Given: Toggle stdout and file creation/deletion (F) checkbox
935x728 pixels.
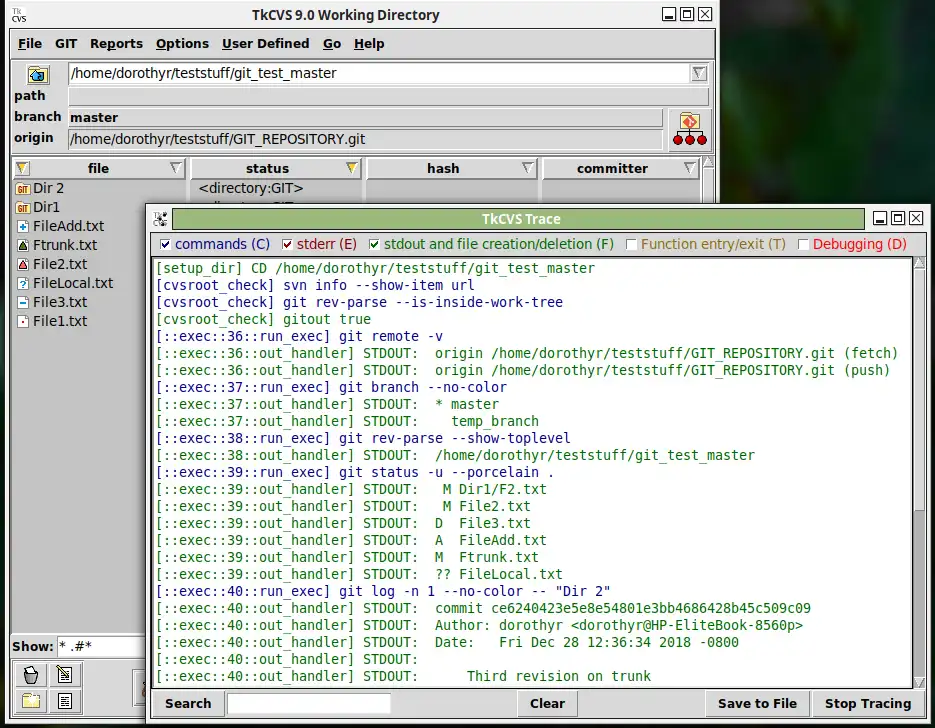Looking at the screenshot, I should [x=374, y=244].
